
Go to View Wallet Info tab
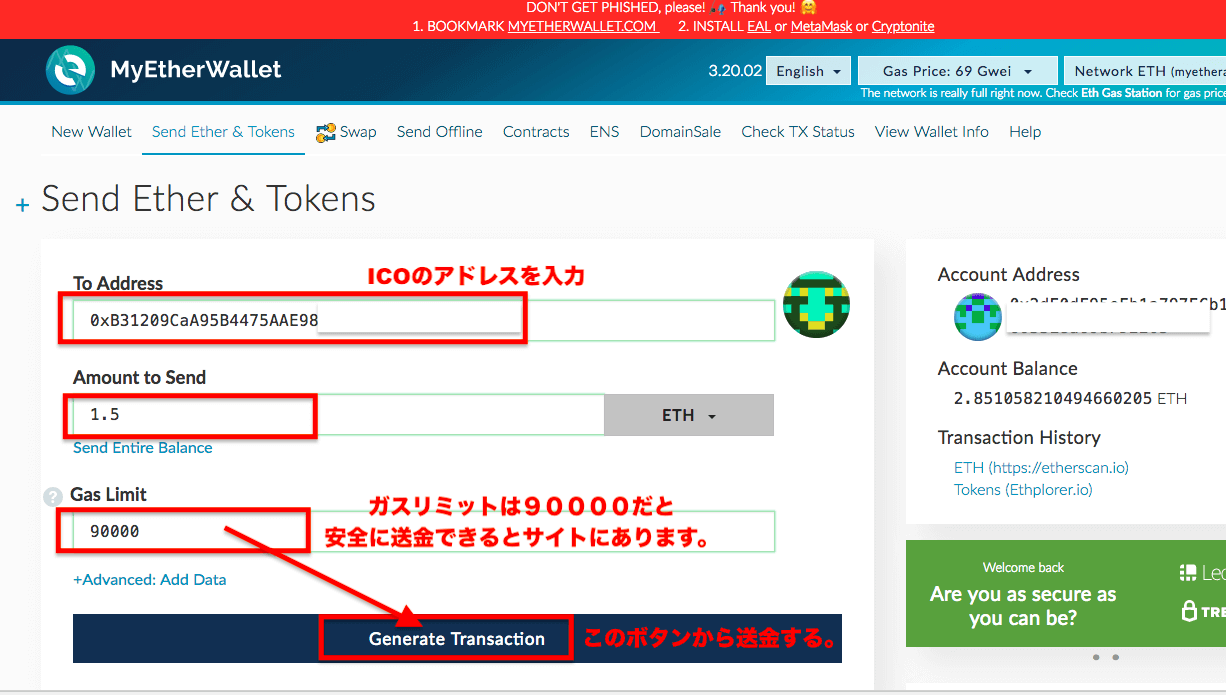(x=932, y=132)
